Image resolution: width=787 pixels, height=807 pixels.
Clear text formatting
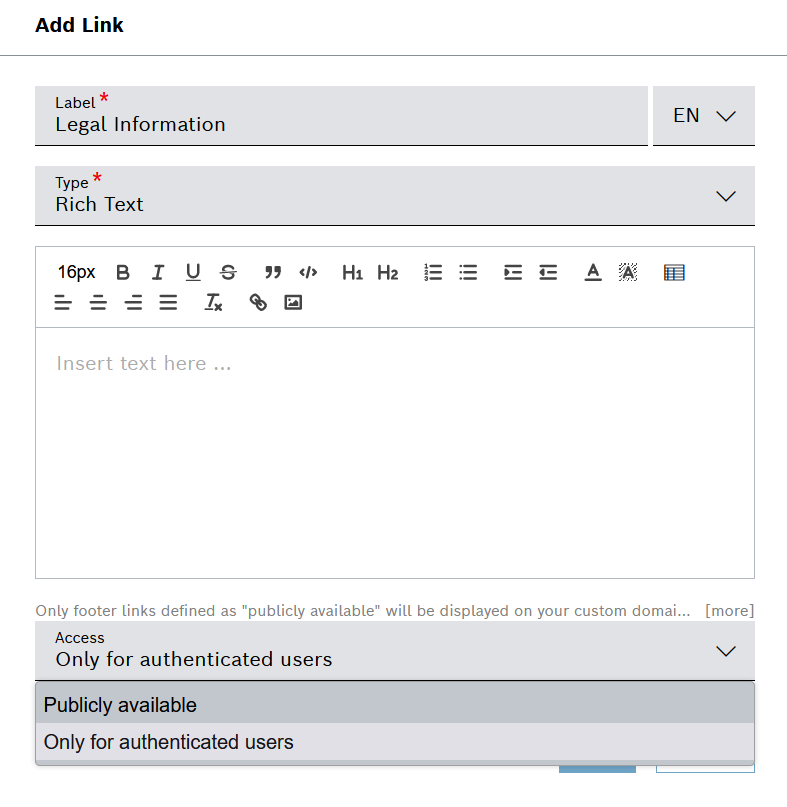click(213, 302)
